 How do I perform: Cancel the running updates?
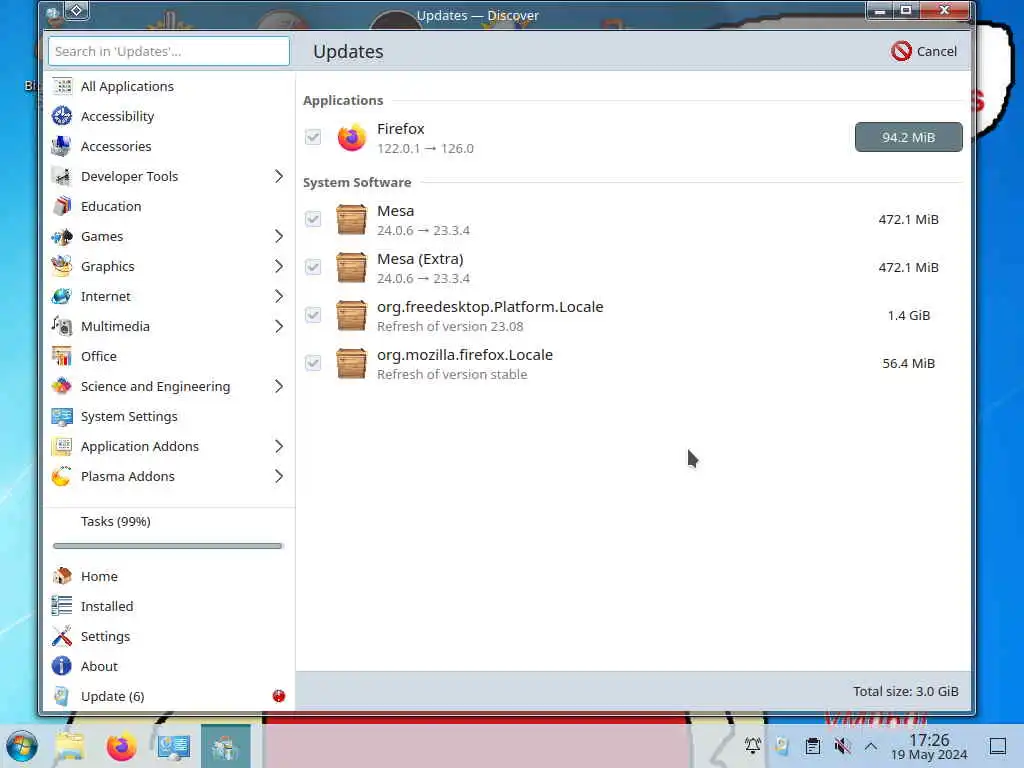pyautogui.click(x=924, y=51)
